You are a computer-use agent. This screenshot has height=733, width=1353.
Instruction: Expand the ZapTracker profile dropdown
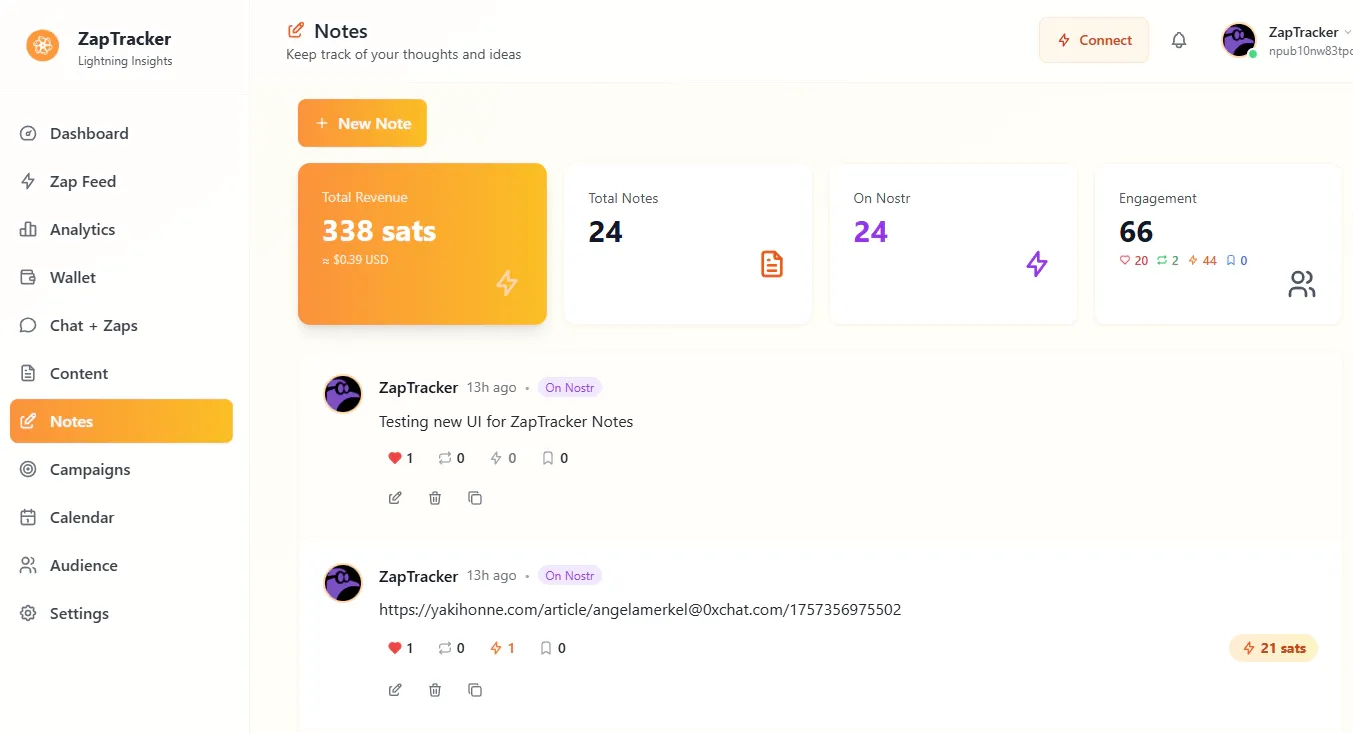[1347, 32]
